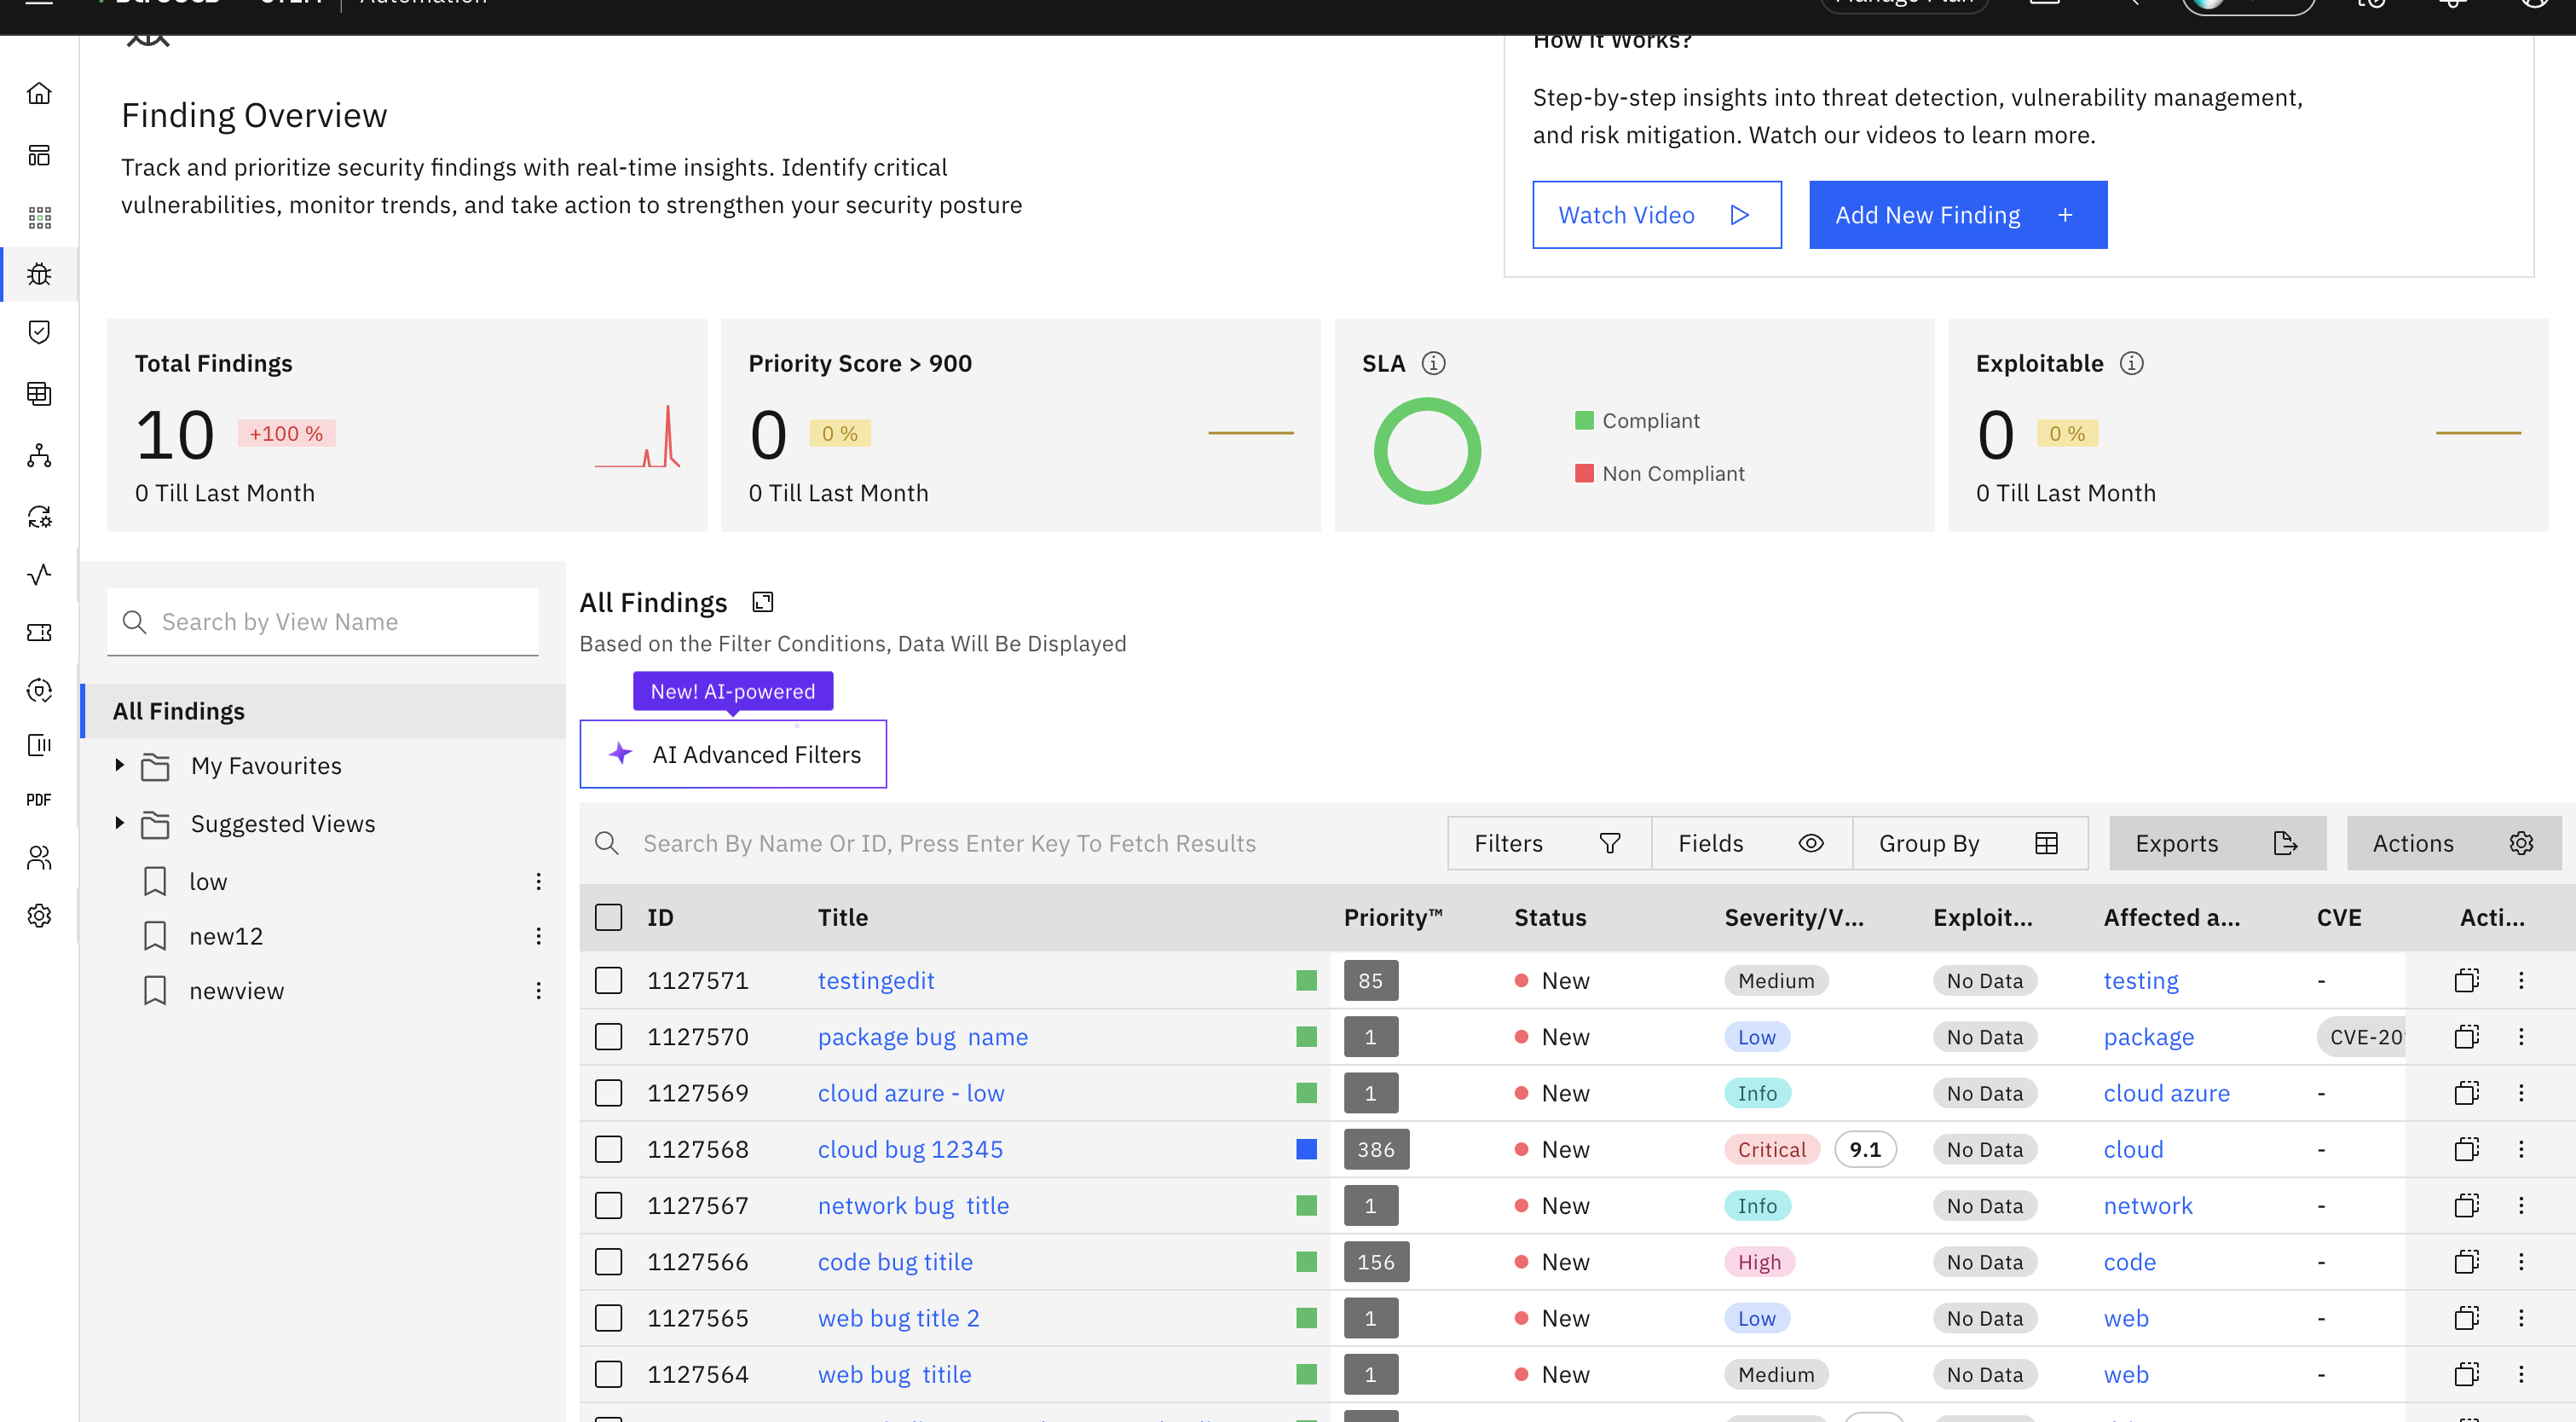Open the home icon in the sidebar
2576x1422 pixels.
click(x=39, y=93)
